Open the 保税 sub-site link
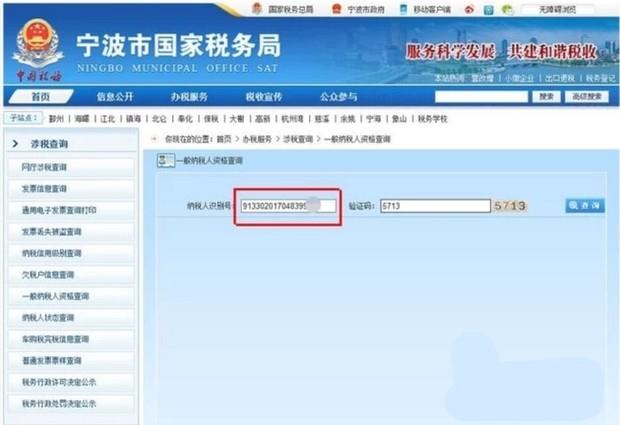Screen dimensions: 620x425 (x=211, y=119)
